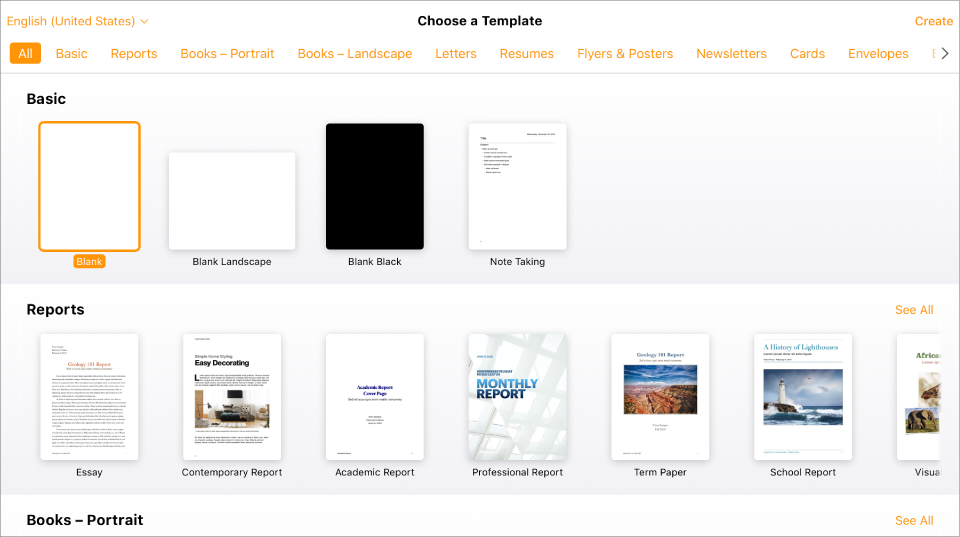Open the Books – Portrait tab
The image size is (960, 537).
[x=227, y=53]
